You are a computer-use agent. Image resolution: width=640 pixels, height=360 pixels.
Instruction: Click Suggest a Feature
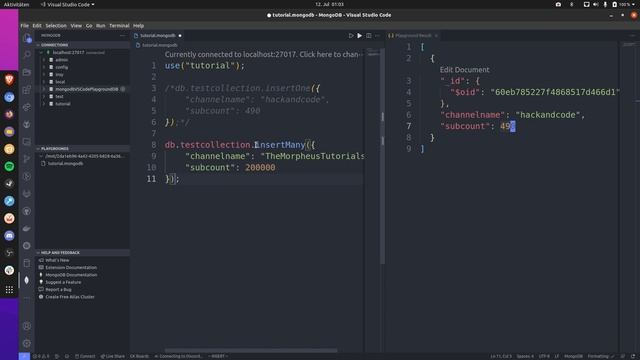coord(63,282)
